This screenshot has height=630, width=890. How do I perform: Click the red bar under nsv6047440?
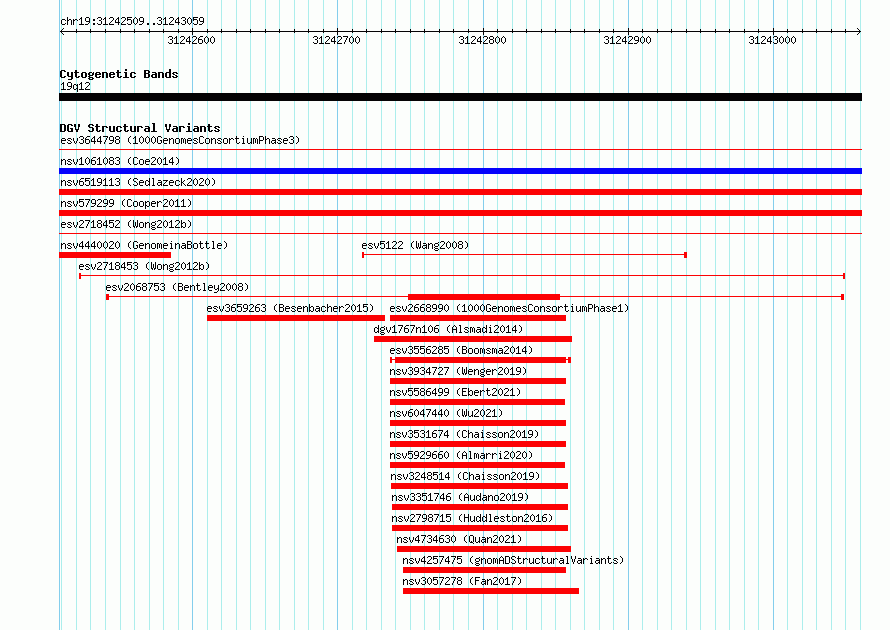[x=478, y=423]
